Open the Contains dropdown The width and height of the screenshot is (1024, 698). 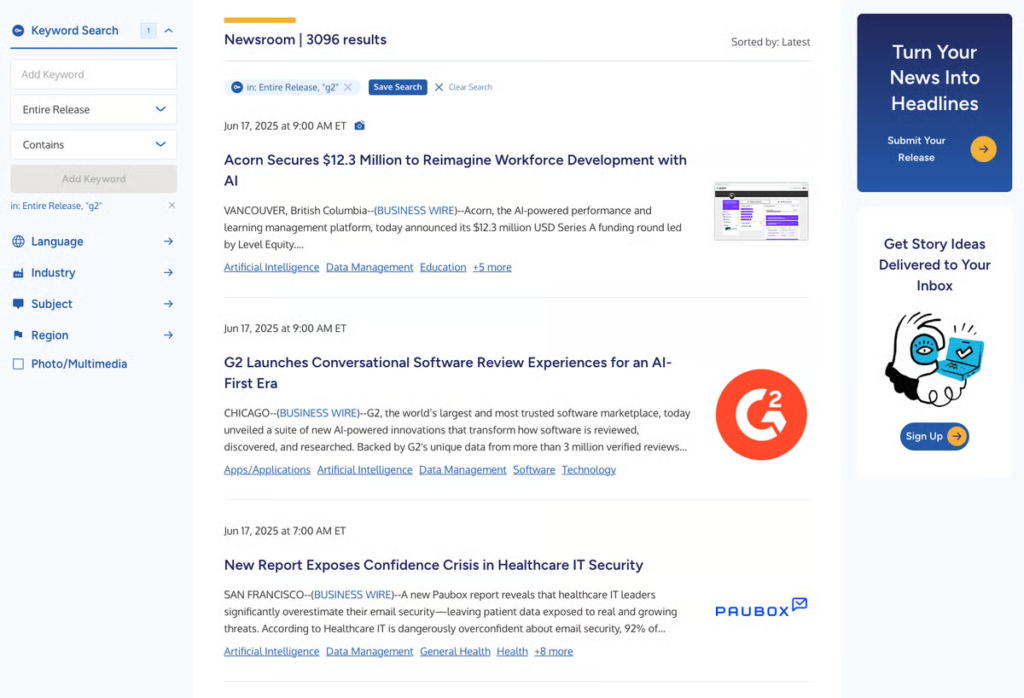(x=93, y=144)
